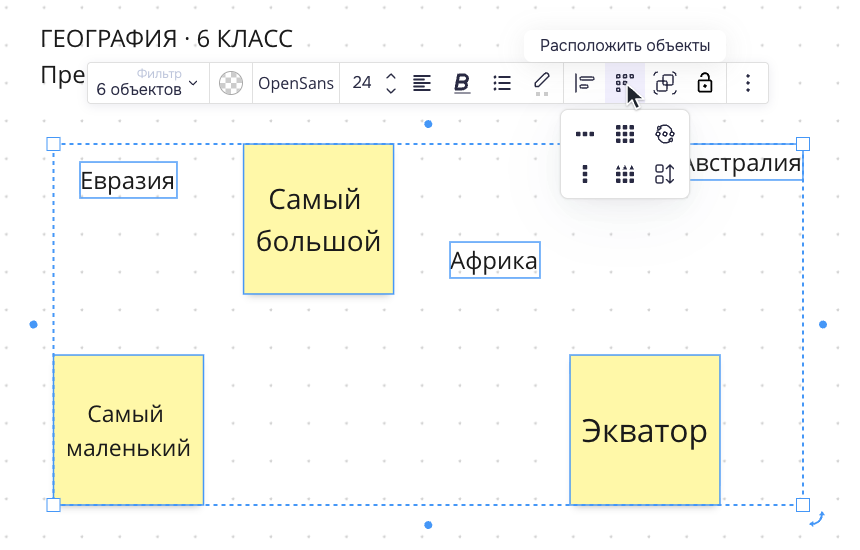The image size is (860, 550).
Task: Lock the selected objects
Action: (705, 83)
